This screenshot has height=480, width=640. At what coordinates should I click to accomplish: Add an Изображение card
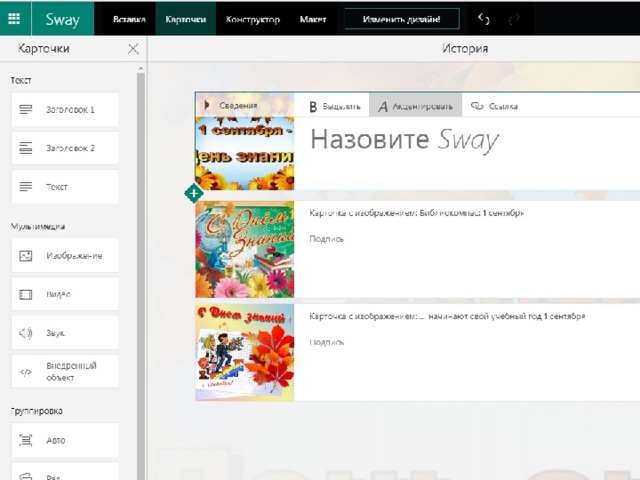[x=65, y=256]
